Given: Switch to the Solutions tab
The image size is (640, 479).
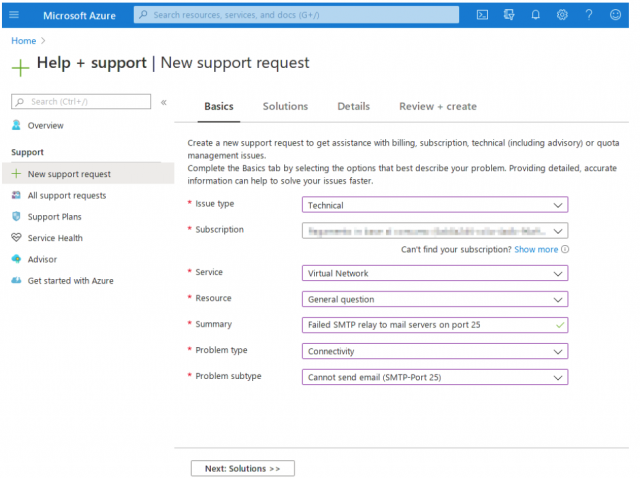Looking at the screenshot, I should coord(285,106).
